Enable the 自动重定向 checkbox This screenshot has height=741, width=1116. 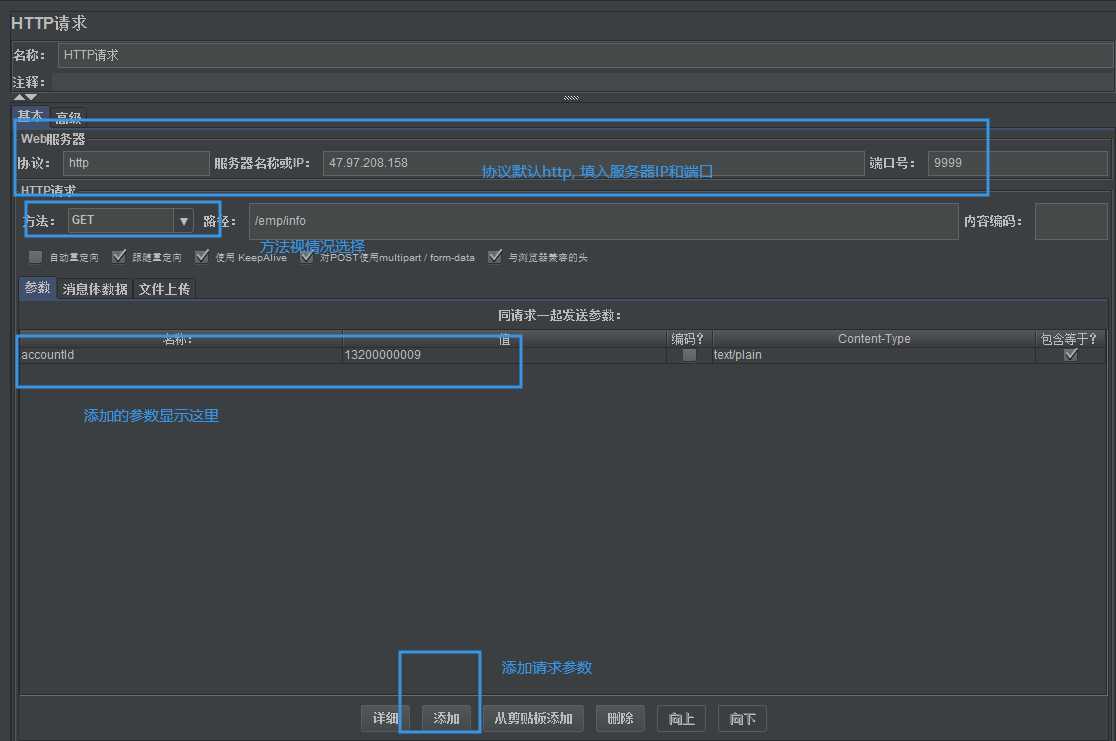click(36, 257)
